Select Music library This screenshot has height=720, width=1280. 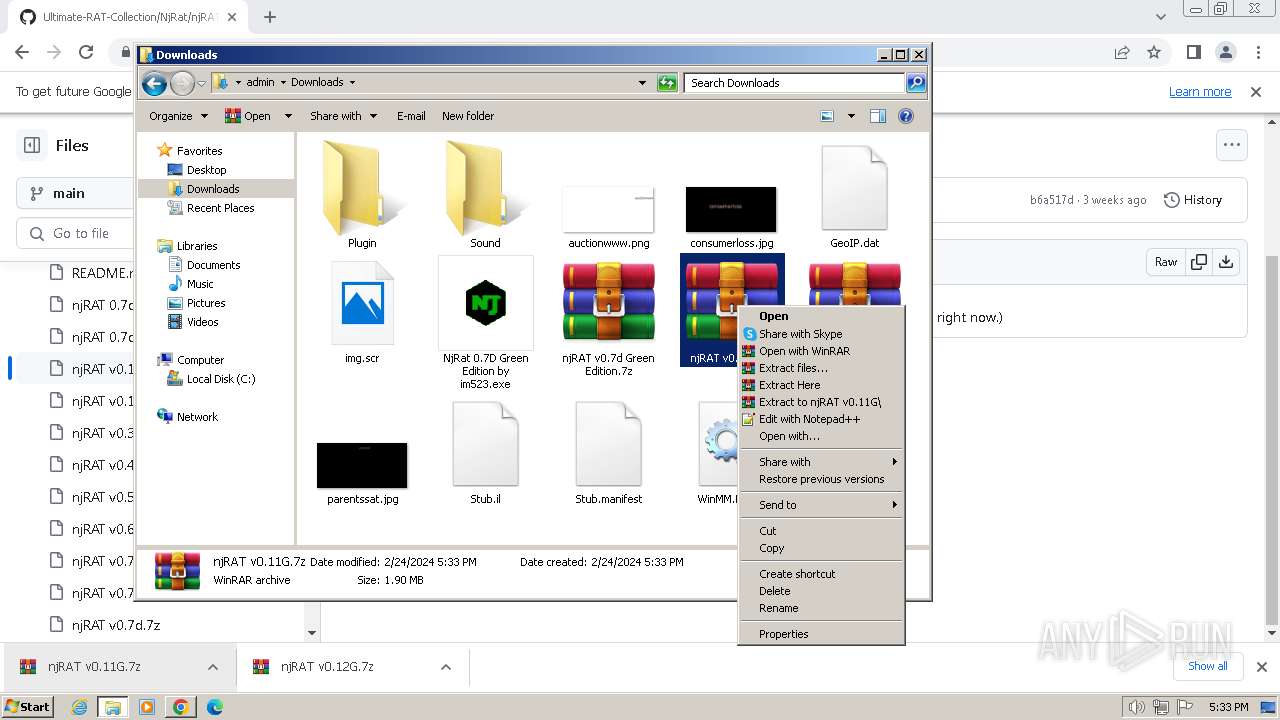pos(191,284)
